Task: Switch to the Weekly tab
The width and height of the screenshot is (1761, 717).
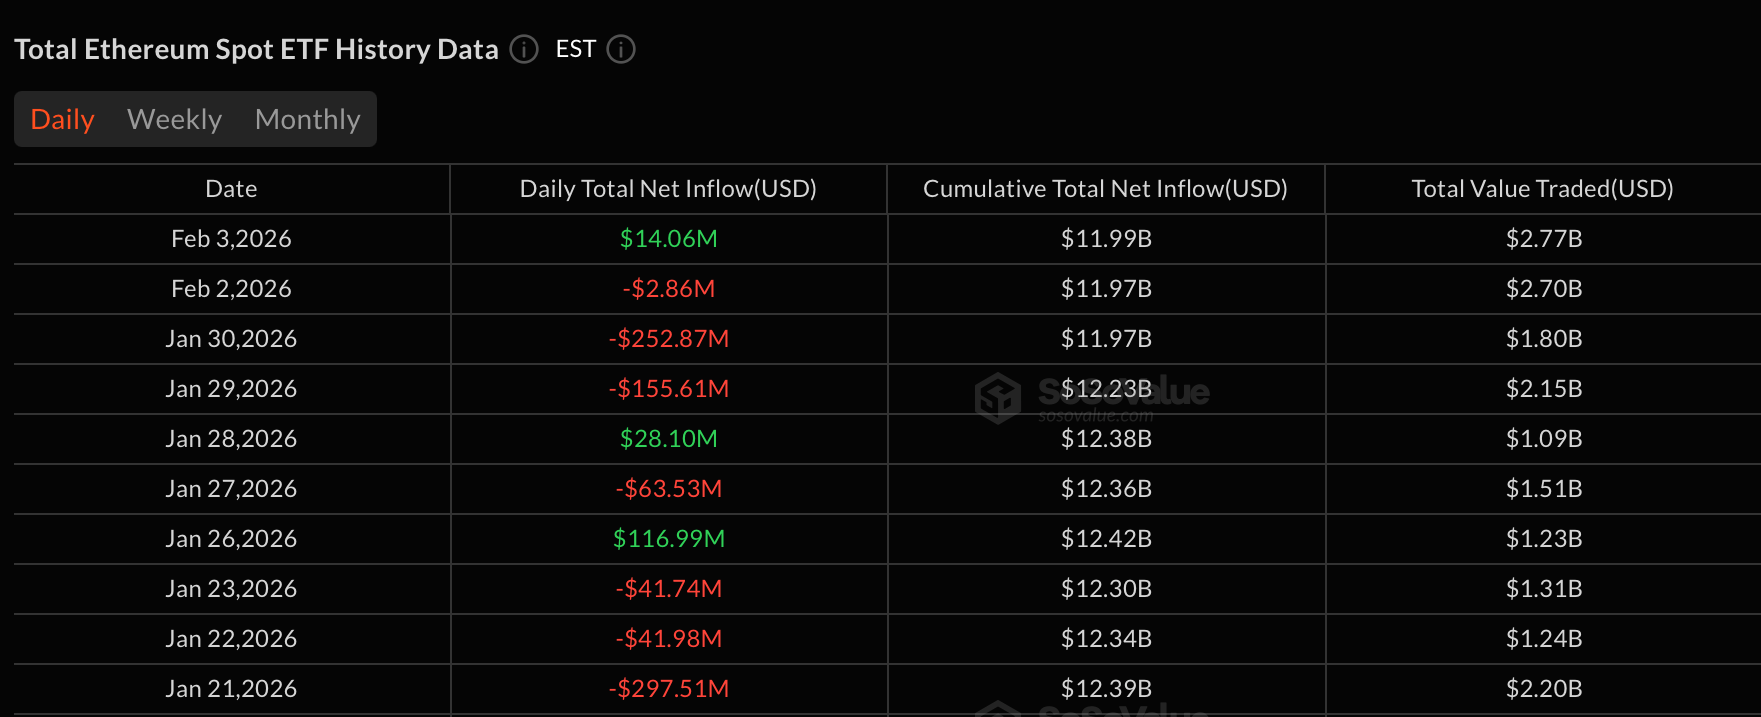Action: [174, 119]
